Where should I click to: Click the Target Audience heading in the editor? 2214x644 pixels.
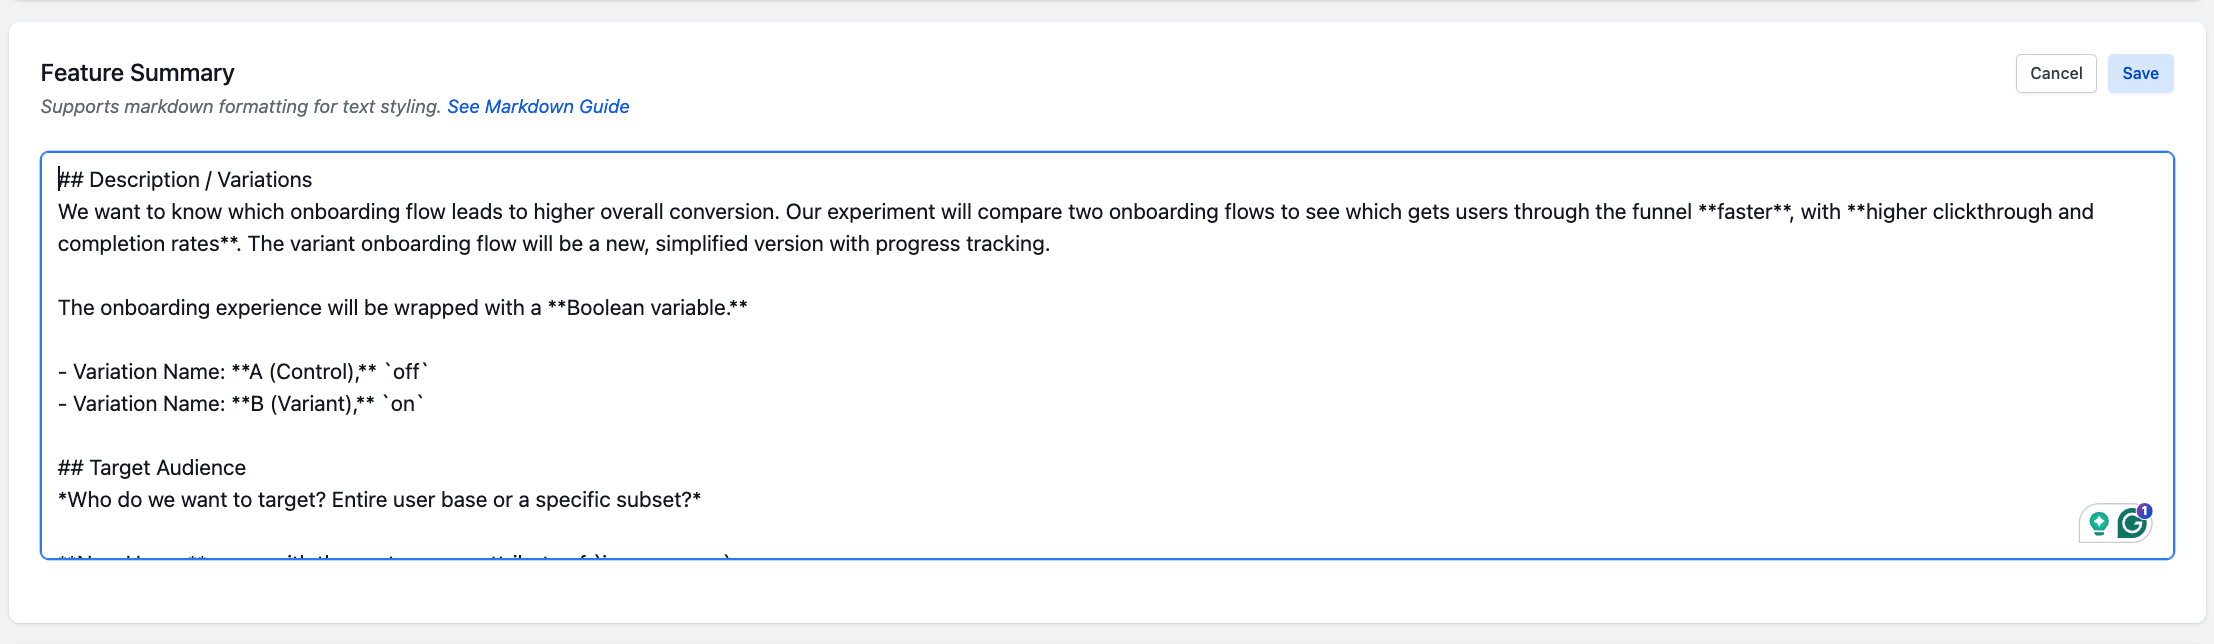tap(152, 467)
